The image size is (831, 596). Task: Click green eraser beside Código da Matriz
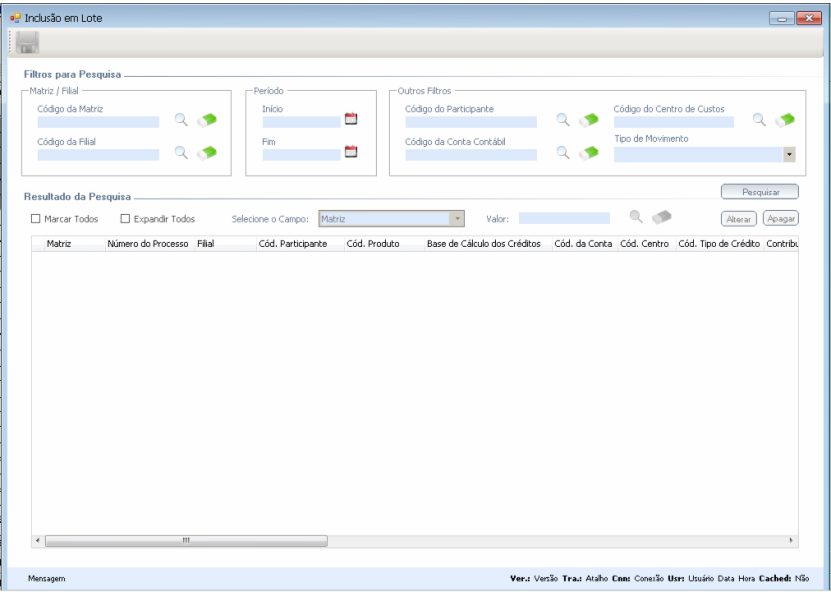coord(207,121)
